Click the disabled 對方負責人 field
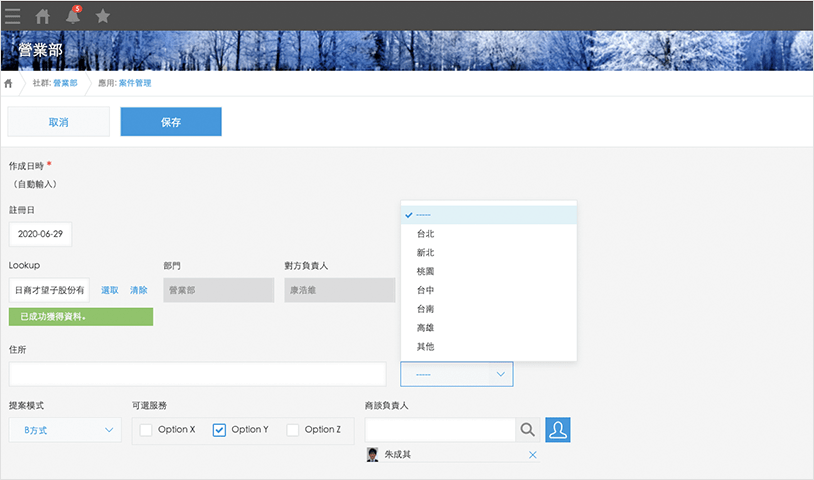Screen dimensions: 814x480 point(340,290)
